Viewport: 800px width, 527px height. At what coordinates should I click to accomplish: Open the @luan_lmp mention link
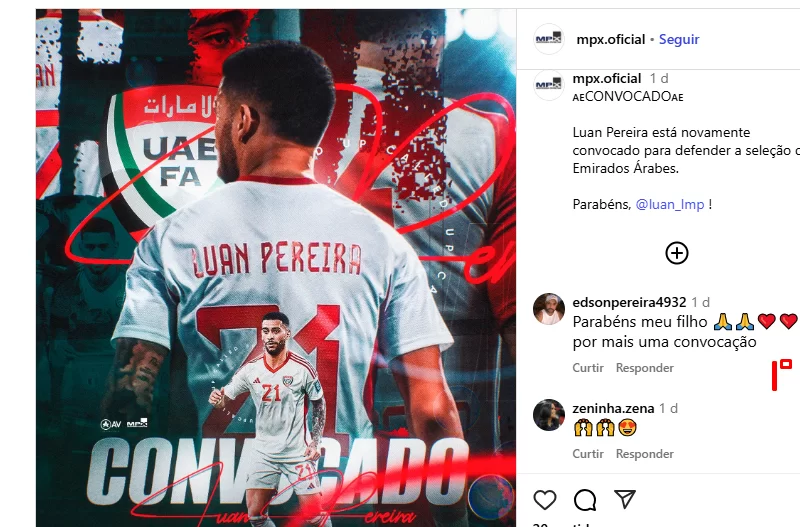point(669,205)
